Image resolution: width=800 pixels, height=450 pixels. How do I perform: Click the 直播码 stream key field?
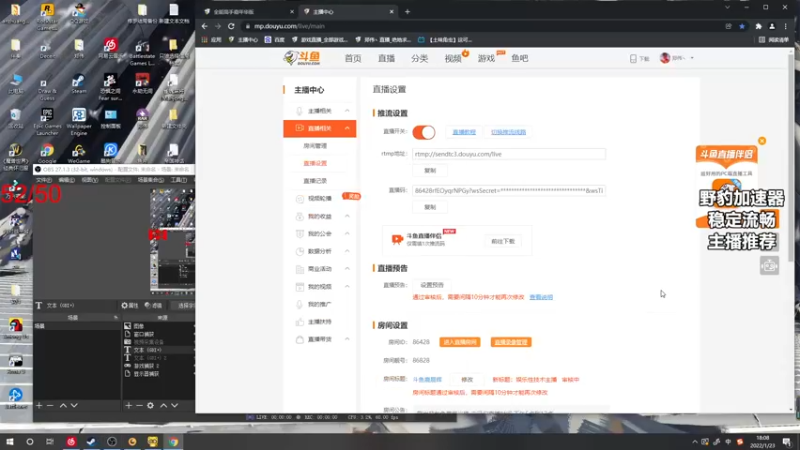coord(509,191)
